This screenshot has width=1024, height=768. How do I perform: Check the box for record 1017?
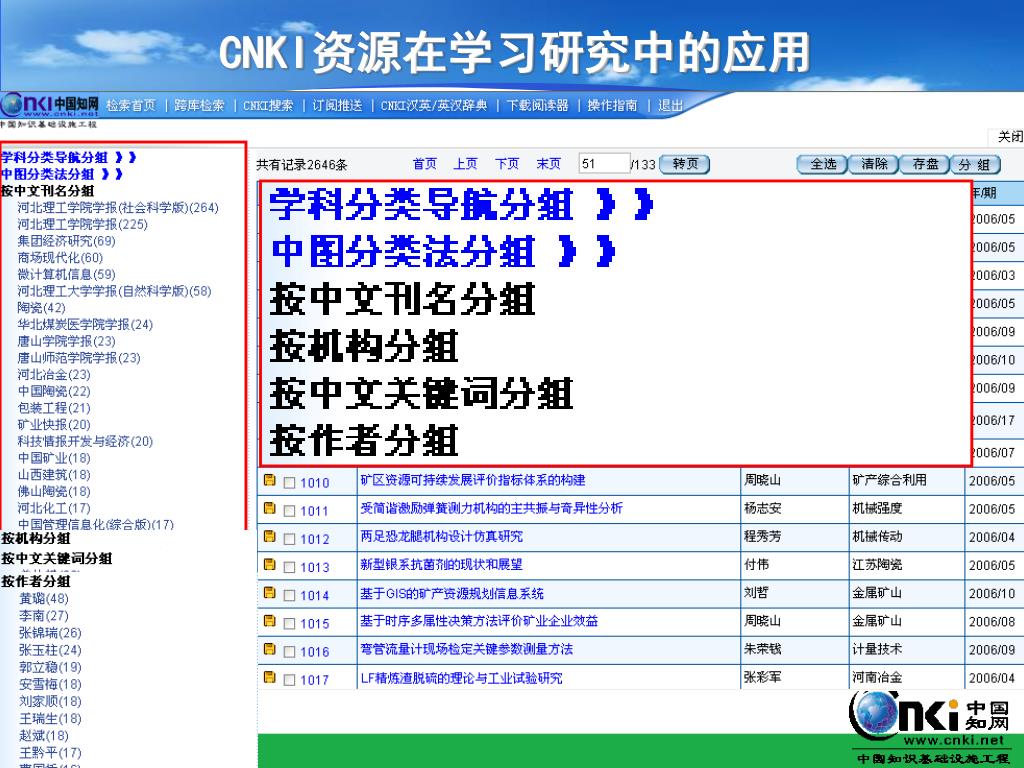pyautogui.click(x=289, y=680)
